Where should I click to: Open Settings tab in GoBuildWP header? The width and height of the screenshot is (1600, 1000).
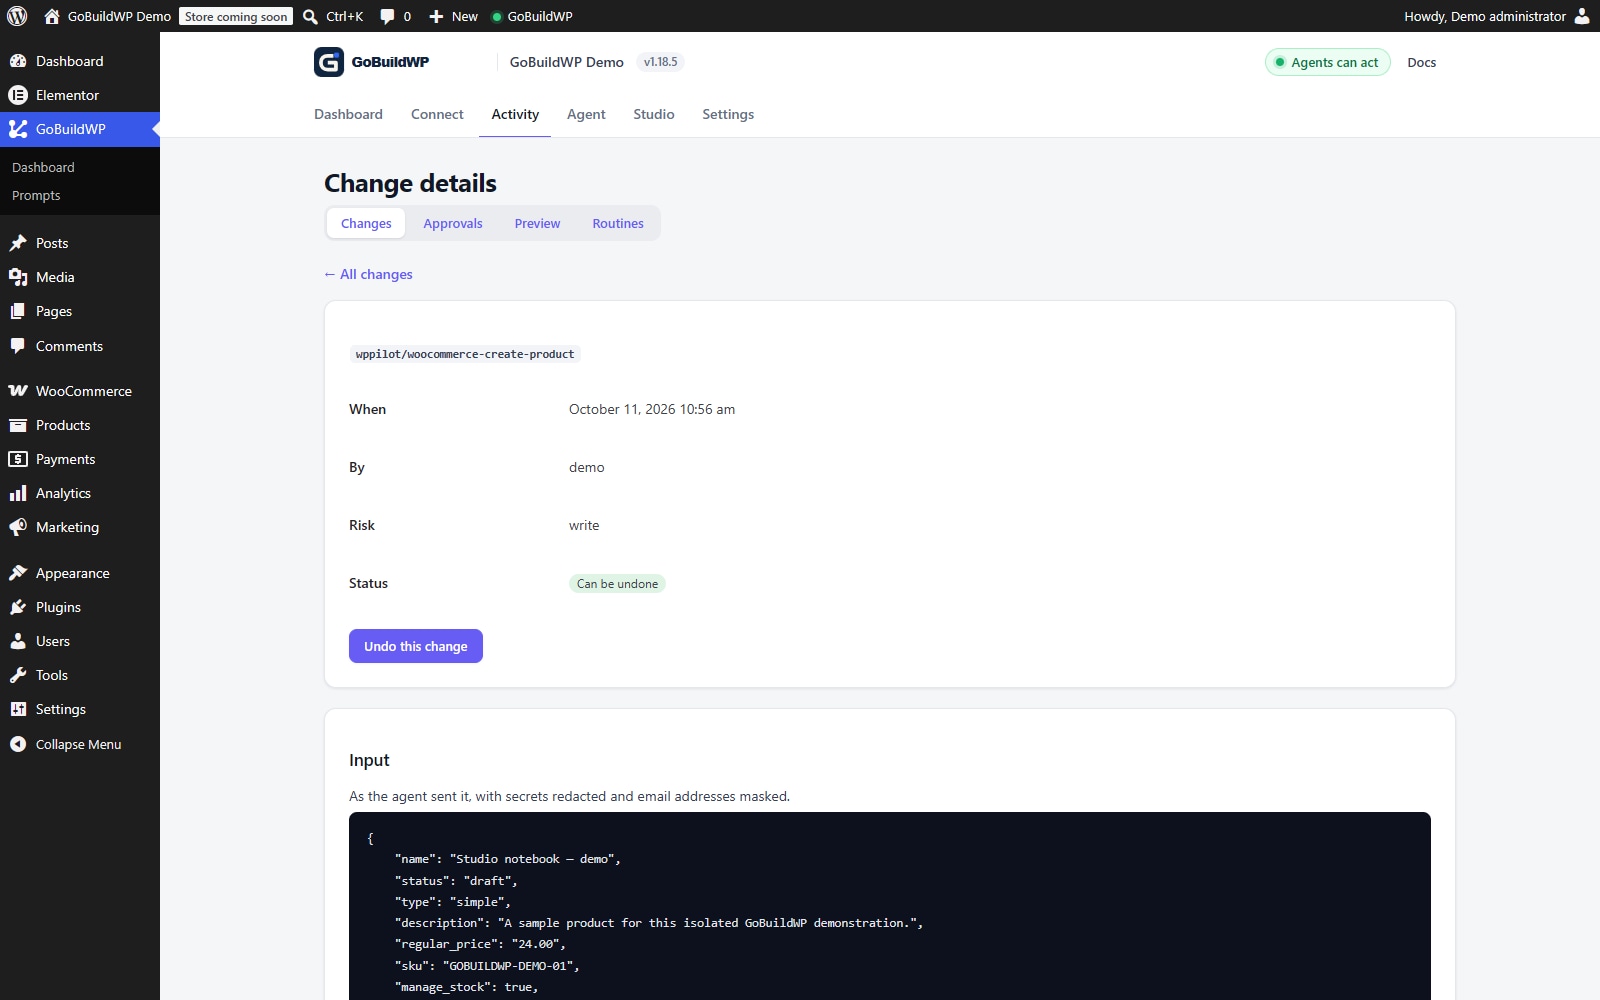728,114
